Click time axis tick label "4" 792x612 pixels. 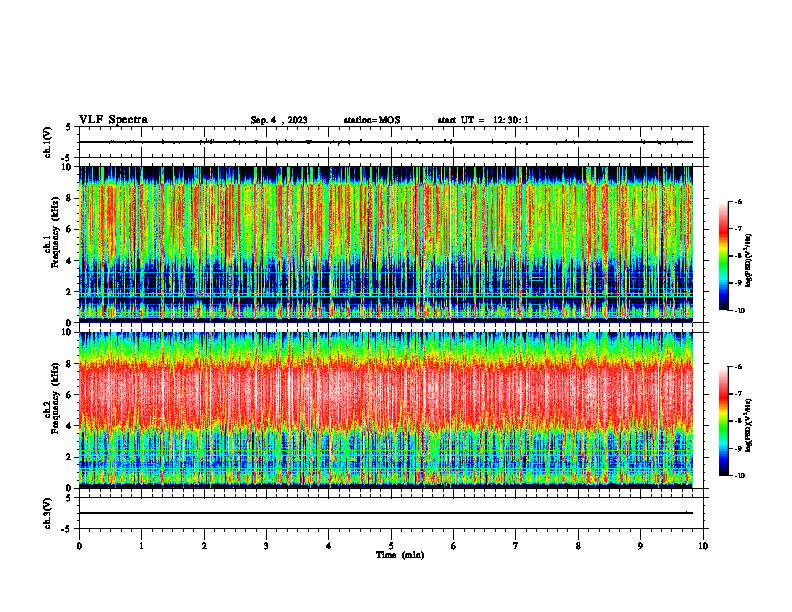[x=329, y=546]
